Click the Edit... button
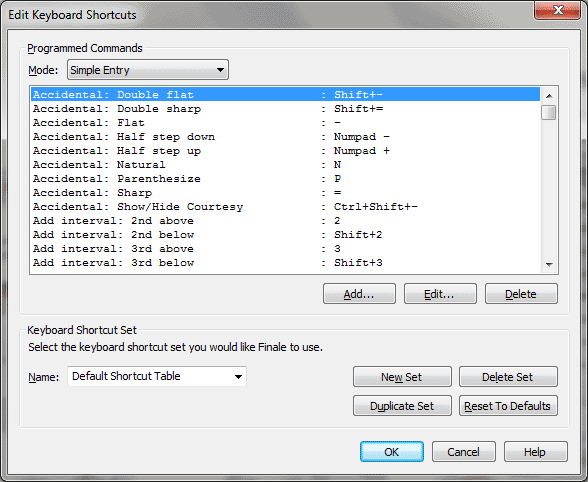The height and width of the screenshot is (482, 588). (440, 294)
